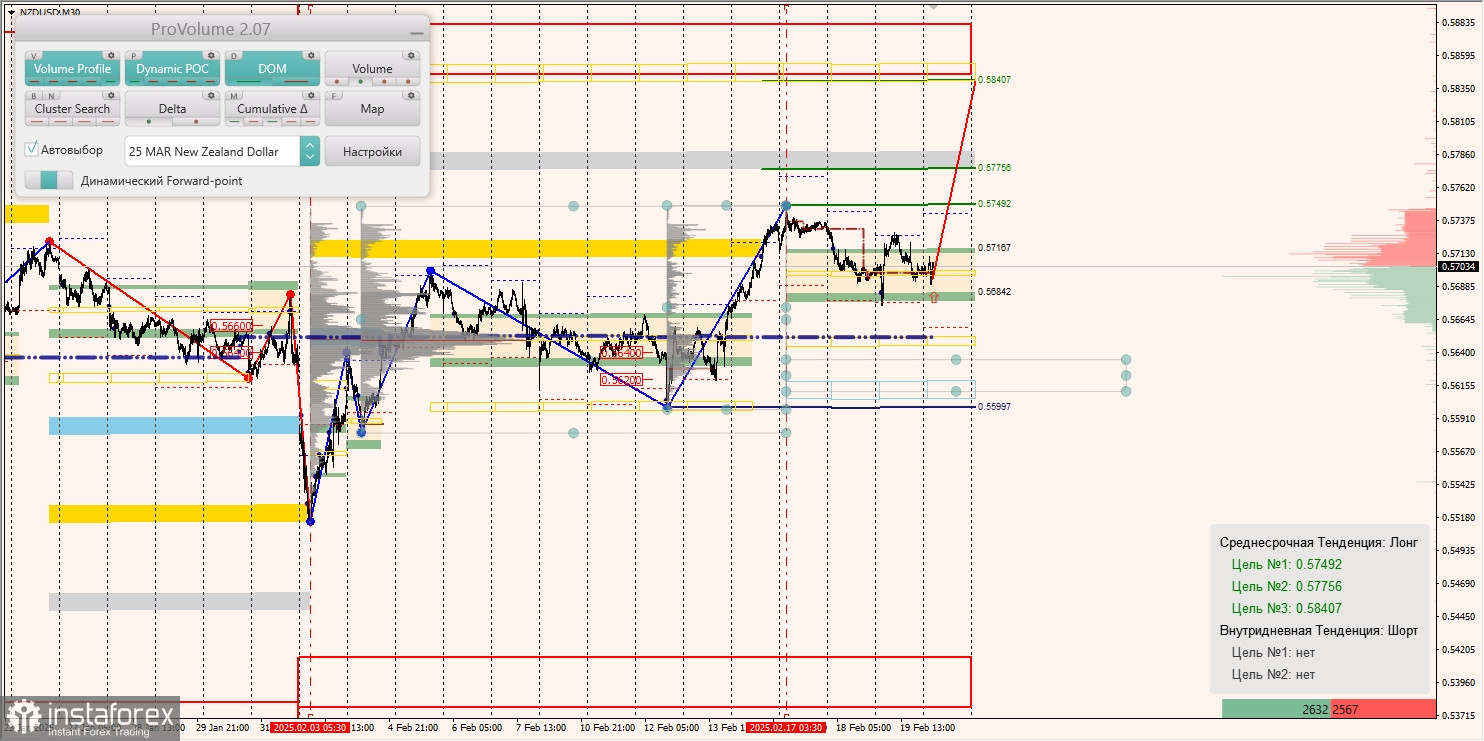1484x741 pixels.
Task: Click the current price tag 0.57034
Action: [x=1457, y=266]
